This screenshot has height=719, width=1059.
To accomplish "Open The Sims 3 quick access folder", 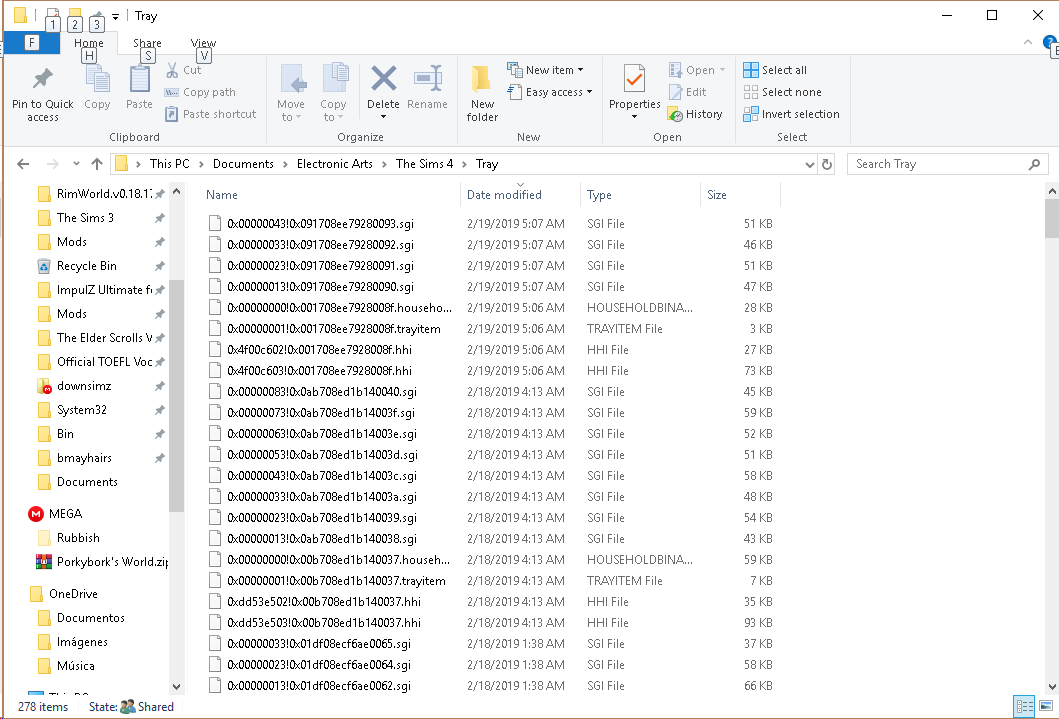I will (85, 218).
